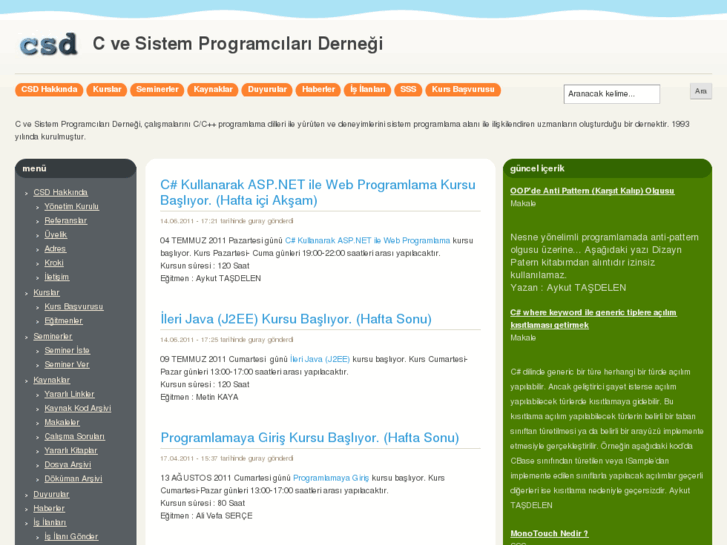Open Programlamaya Giriş Kursu Başlıyor headline
Image resolution: width=727 pixels, height=545 pixels.
coord(310,438)
